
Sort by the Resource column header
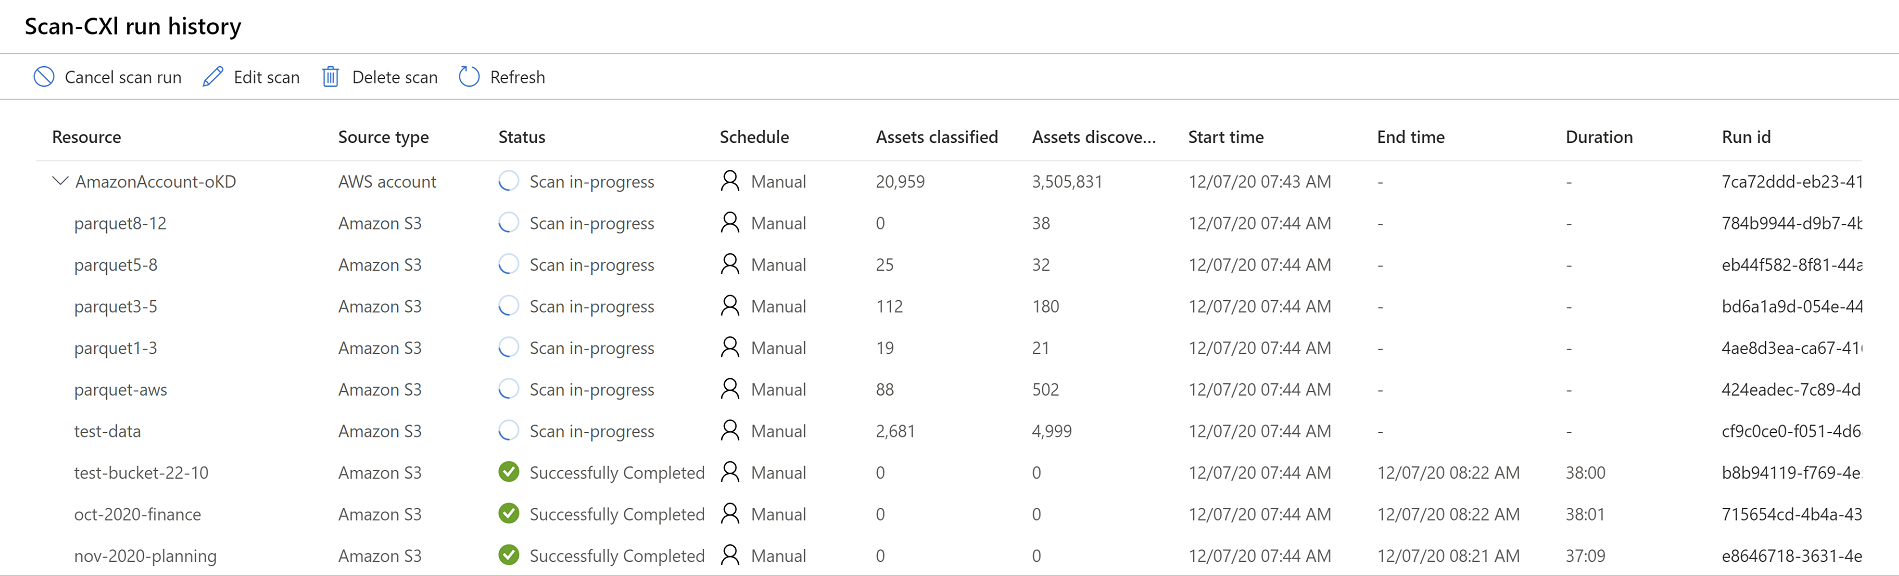coord(86,137)
